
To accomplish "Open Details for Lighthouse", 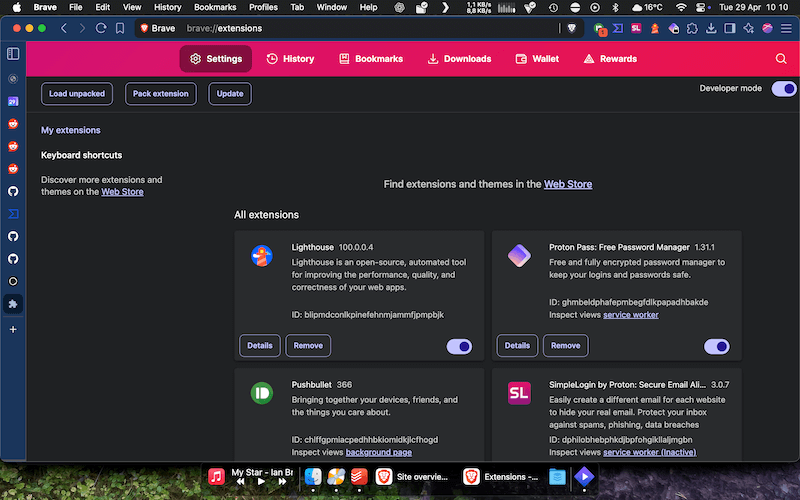I will [260, 345].
